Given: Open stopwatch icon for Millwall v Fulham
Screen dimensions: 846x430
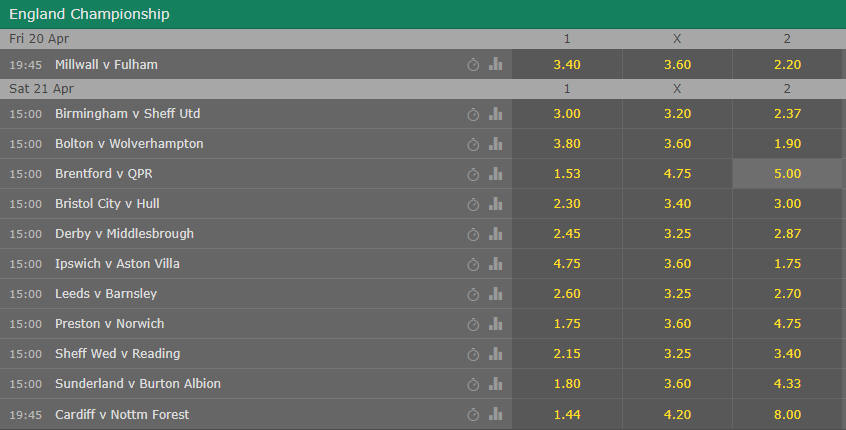Looking at the screenshot, I should point(473,65).
